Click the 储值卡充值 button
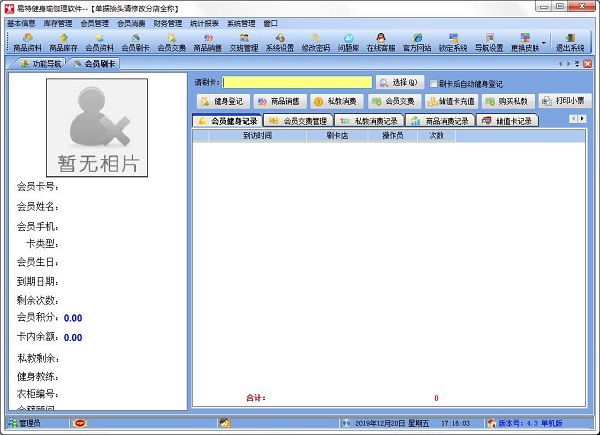Viewport: 600px width, 435px height. (450, 101)
